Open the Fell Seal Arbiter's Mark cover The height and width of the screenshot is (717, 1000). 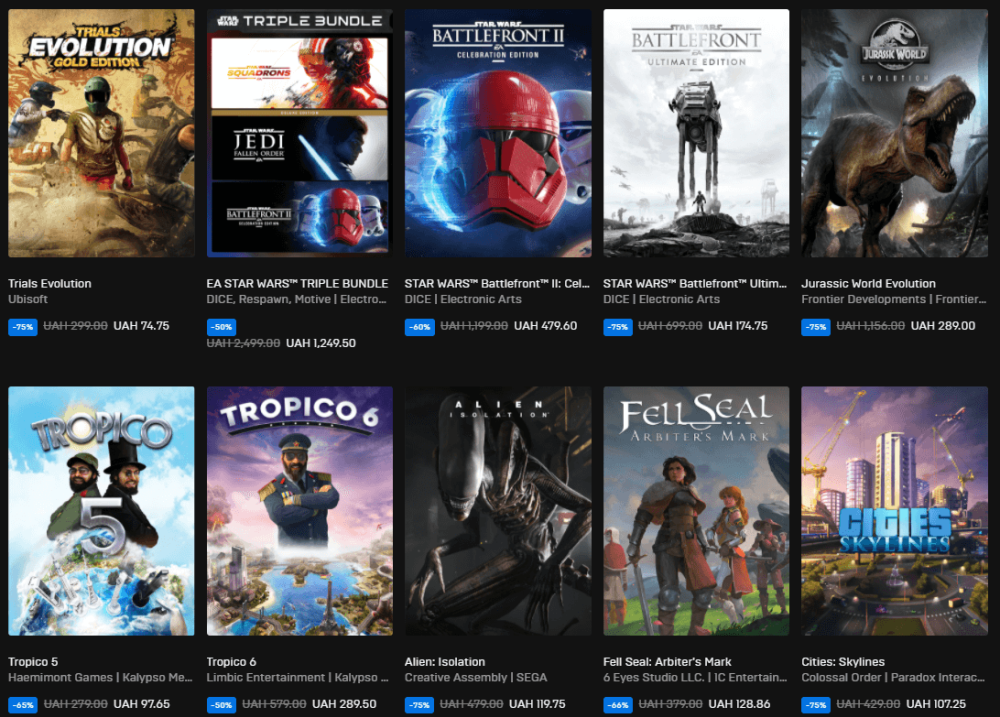click(696, 511)
